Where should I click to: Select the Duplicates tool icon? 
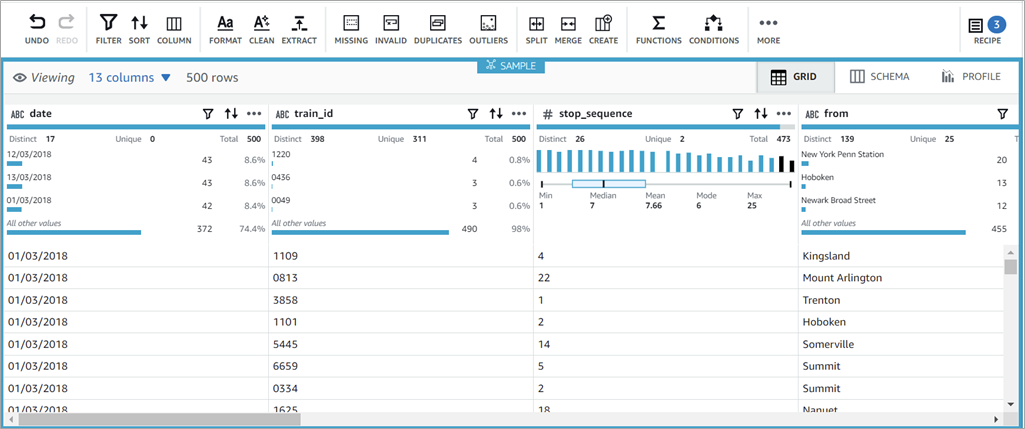pos(437,22)
